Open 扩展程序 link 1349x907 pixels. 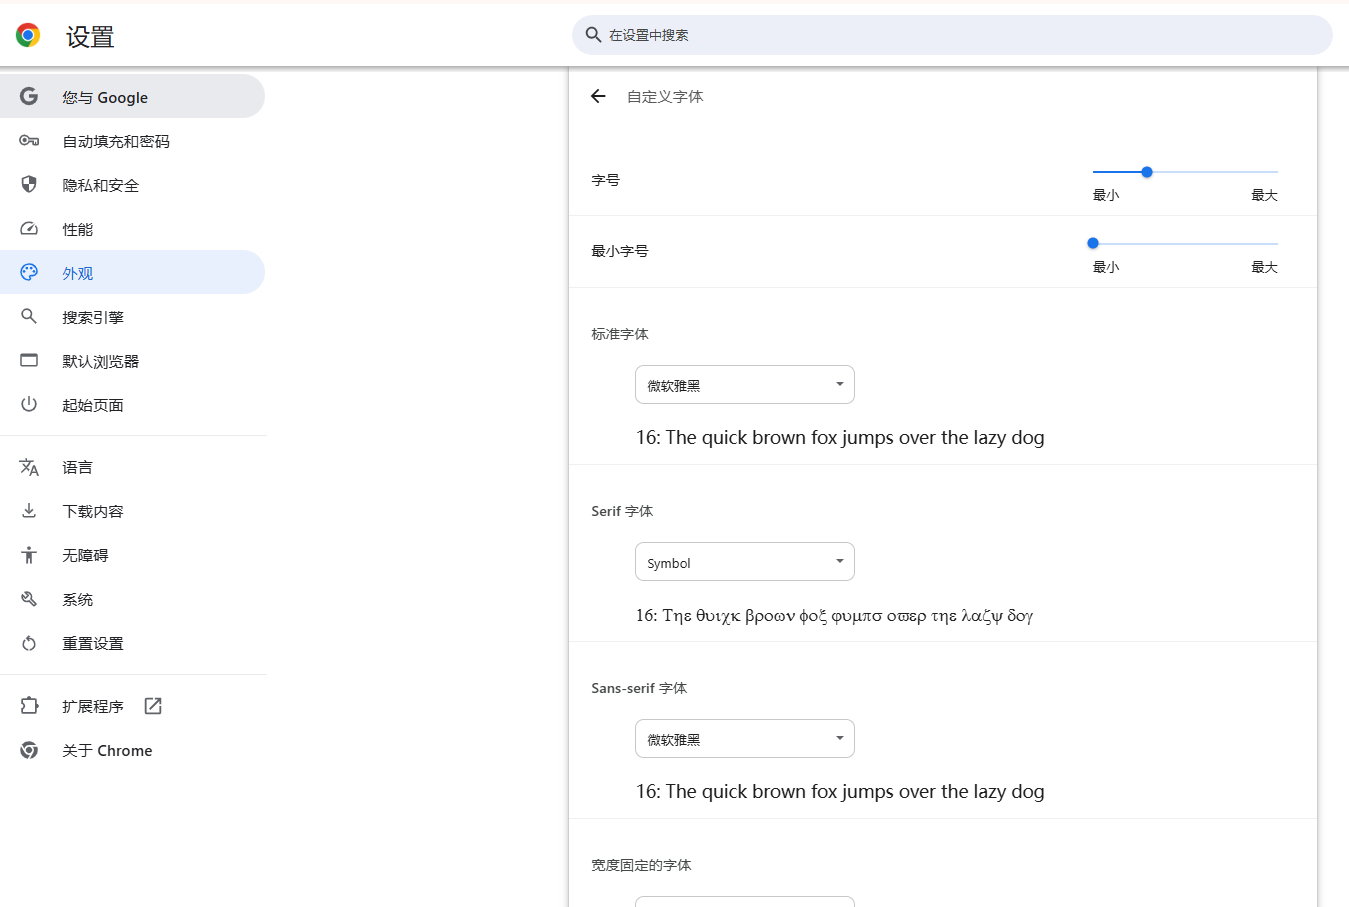coord(132,706)
